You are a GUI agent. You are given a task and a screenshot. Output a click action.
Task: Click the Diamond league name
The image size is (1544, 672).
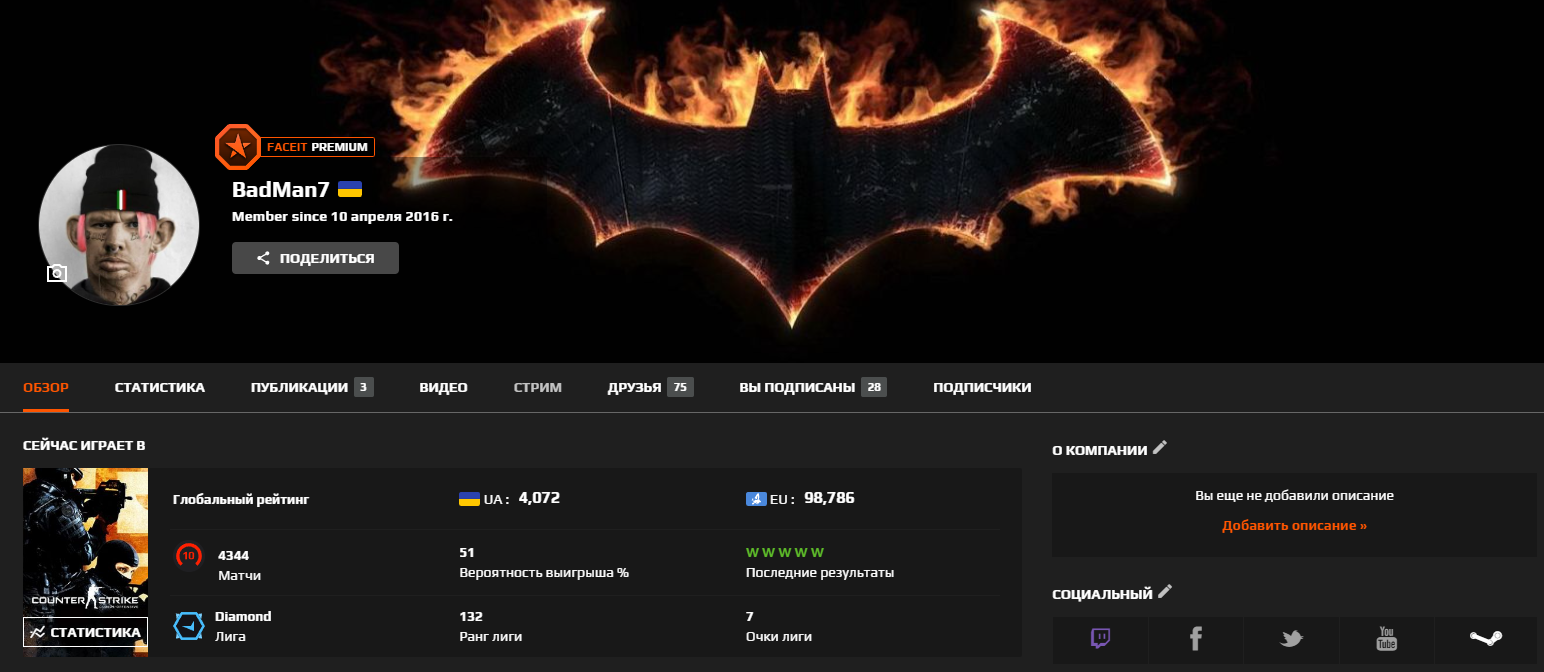pyautogui.click(x=243, y=616)
